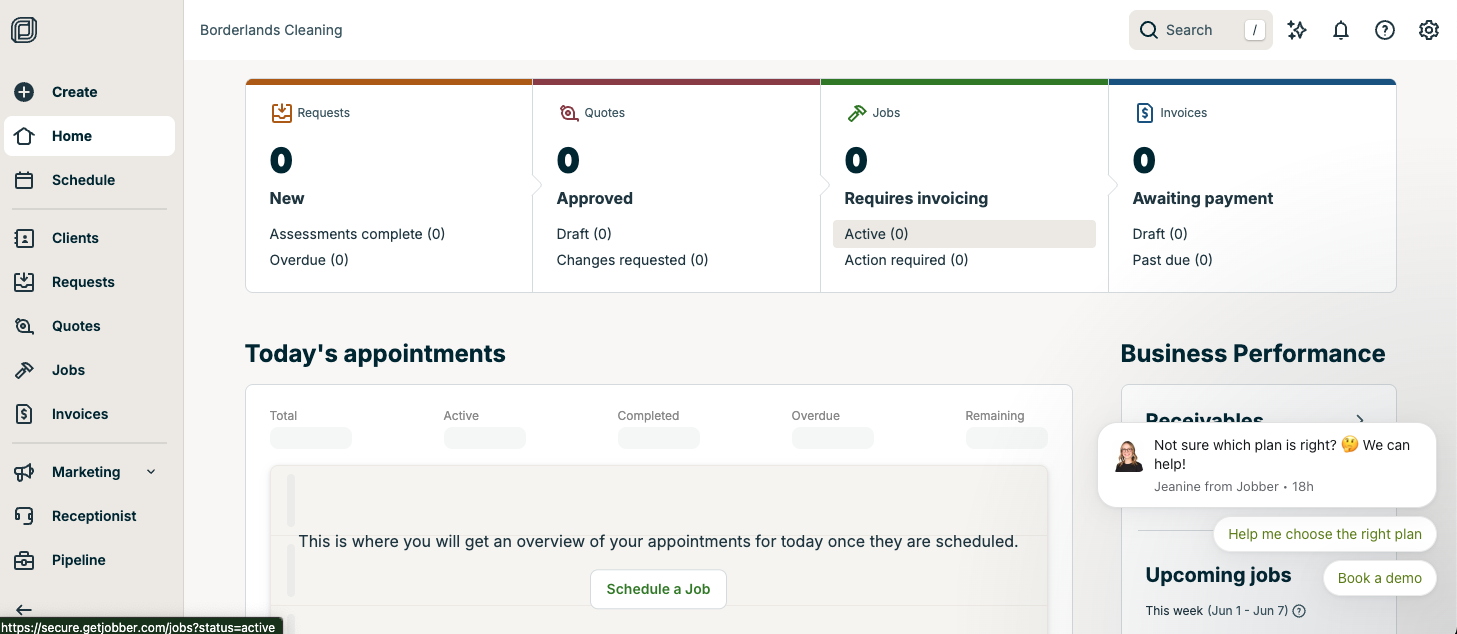The width and height of the screenshot is (1457, 634).
Task: Click the New requests heading
Action: click(x=287, y=198)
